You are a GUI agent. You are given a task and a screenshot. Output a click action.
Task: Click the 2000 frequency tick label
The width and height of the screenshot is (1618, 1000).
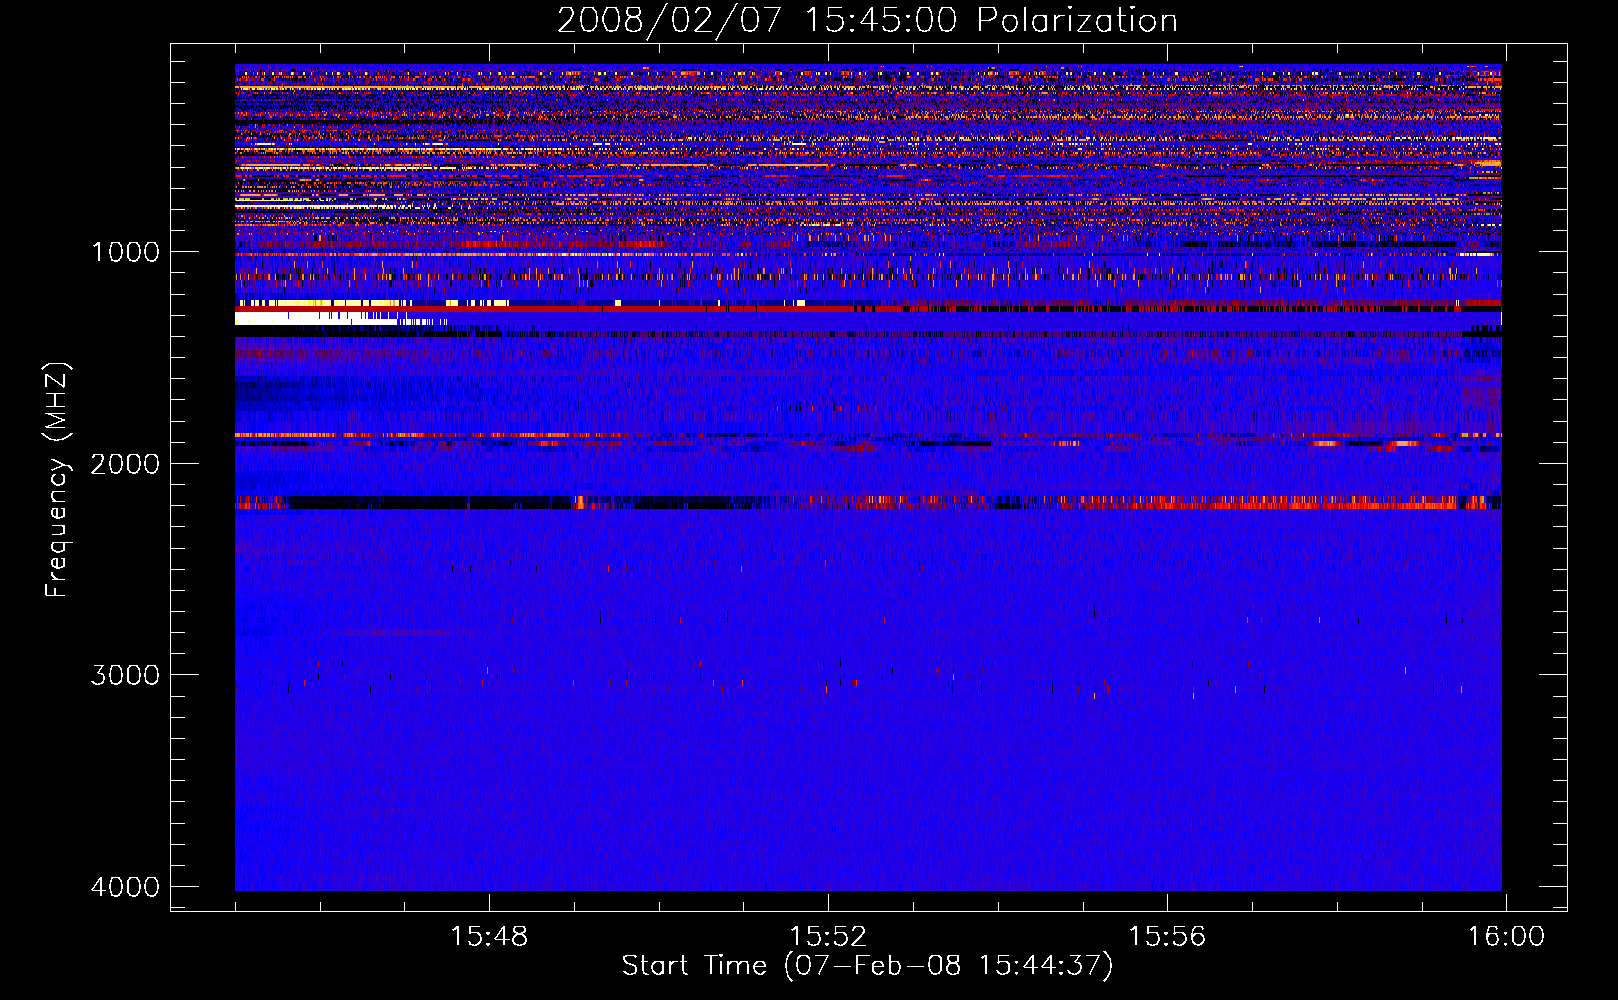coord(125,464)
